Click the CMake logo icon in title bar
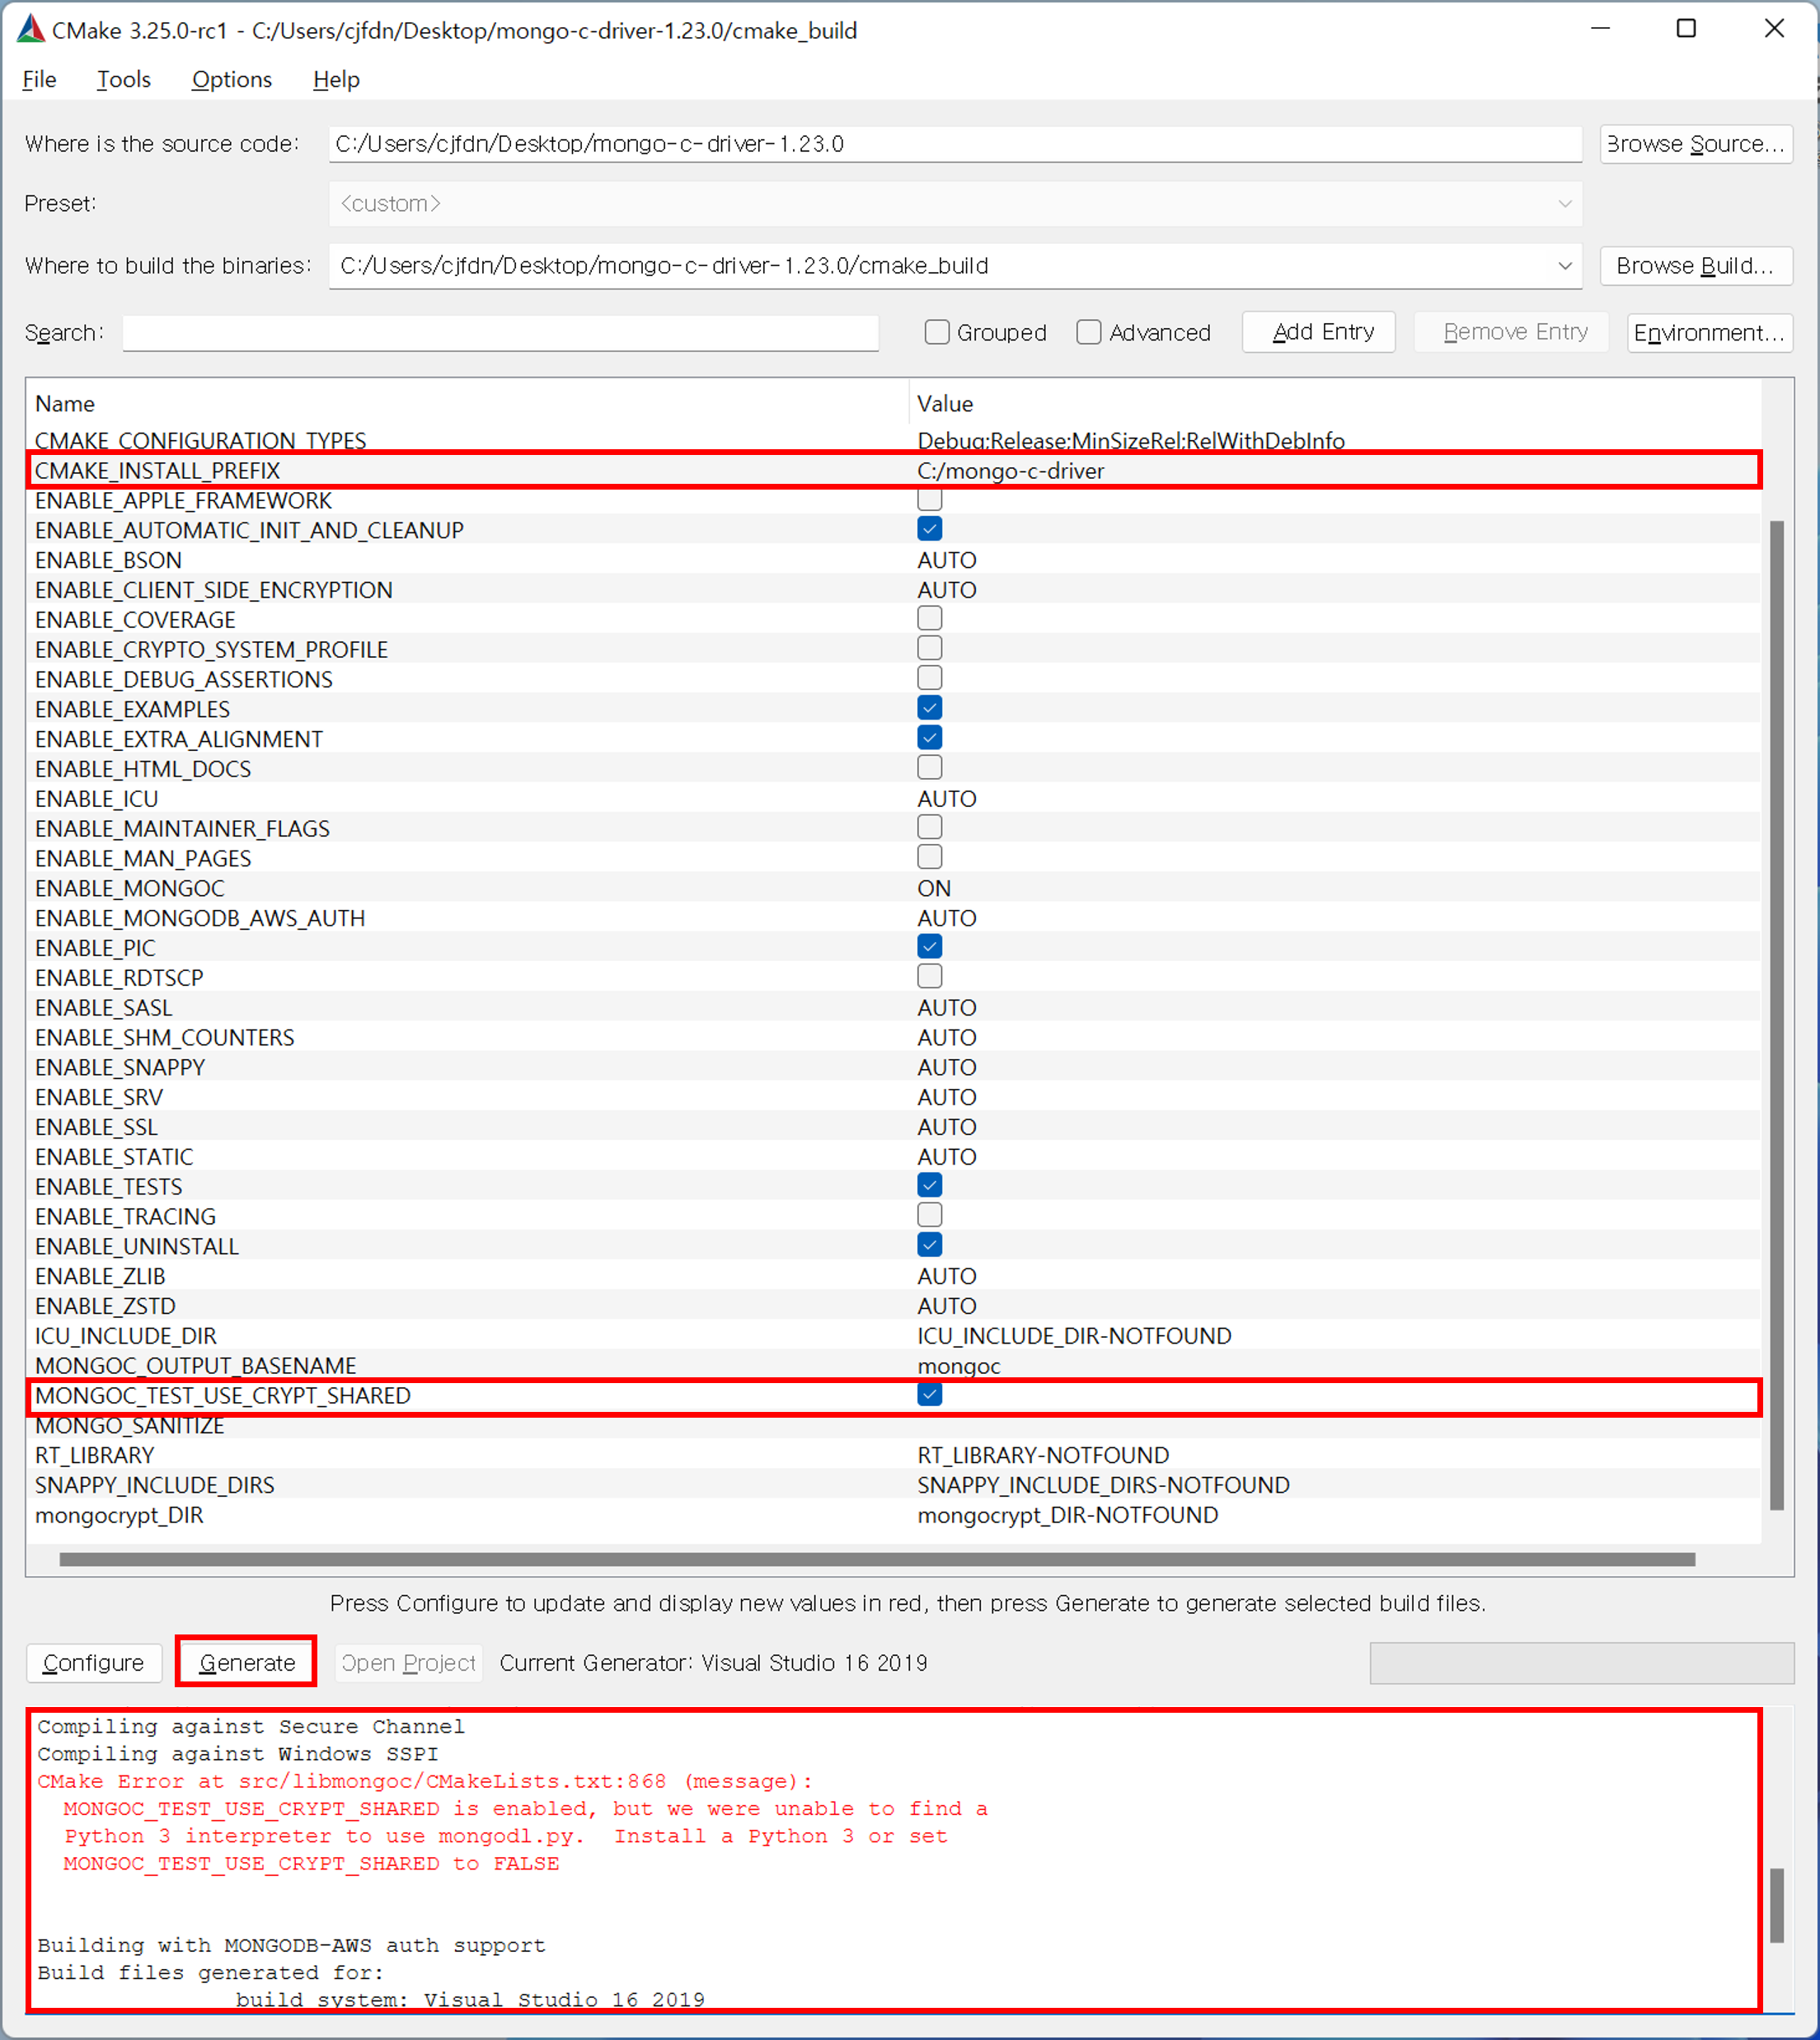 (x=30, y=29)
